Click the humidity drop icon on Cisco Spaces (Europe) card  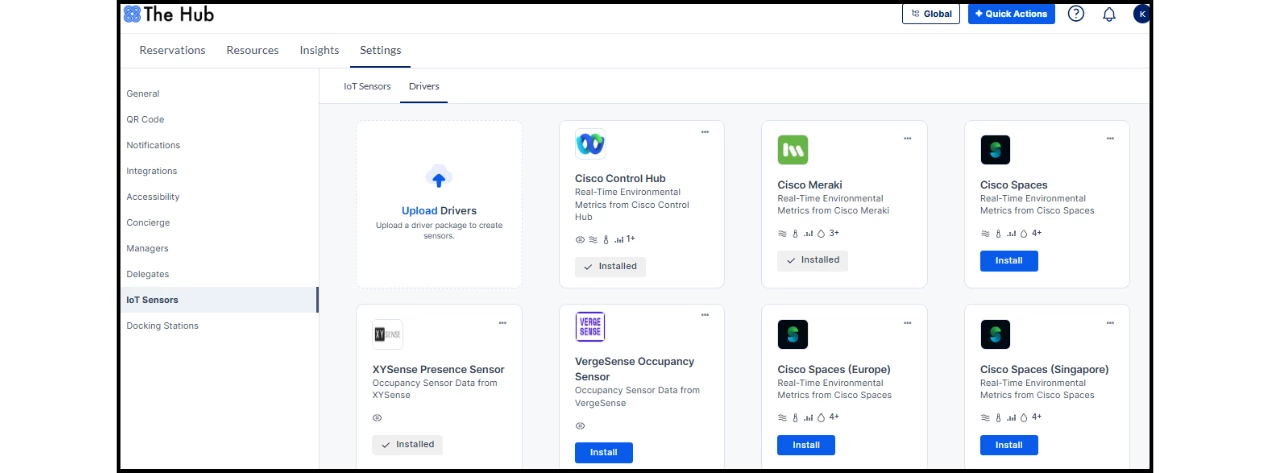821,417
